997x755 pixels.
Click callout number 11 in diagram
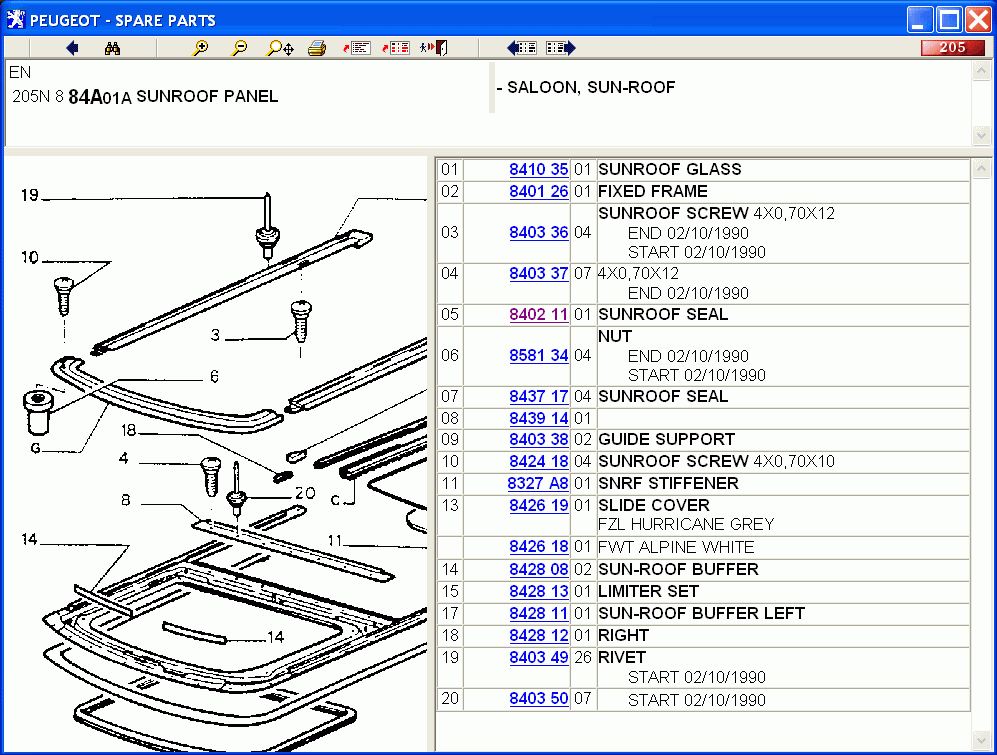tap(335, 541)
